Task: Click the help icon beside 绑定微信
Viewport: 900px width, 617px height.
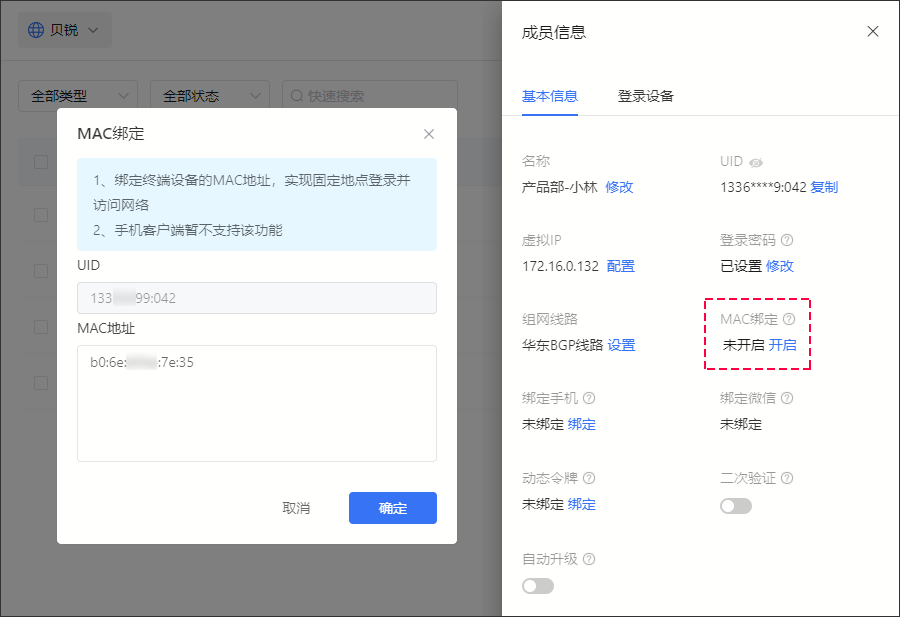Action: [788, 398]
